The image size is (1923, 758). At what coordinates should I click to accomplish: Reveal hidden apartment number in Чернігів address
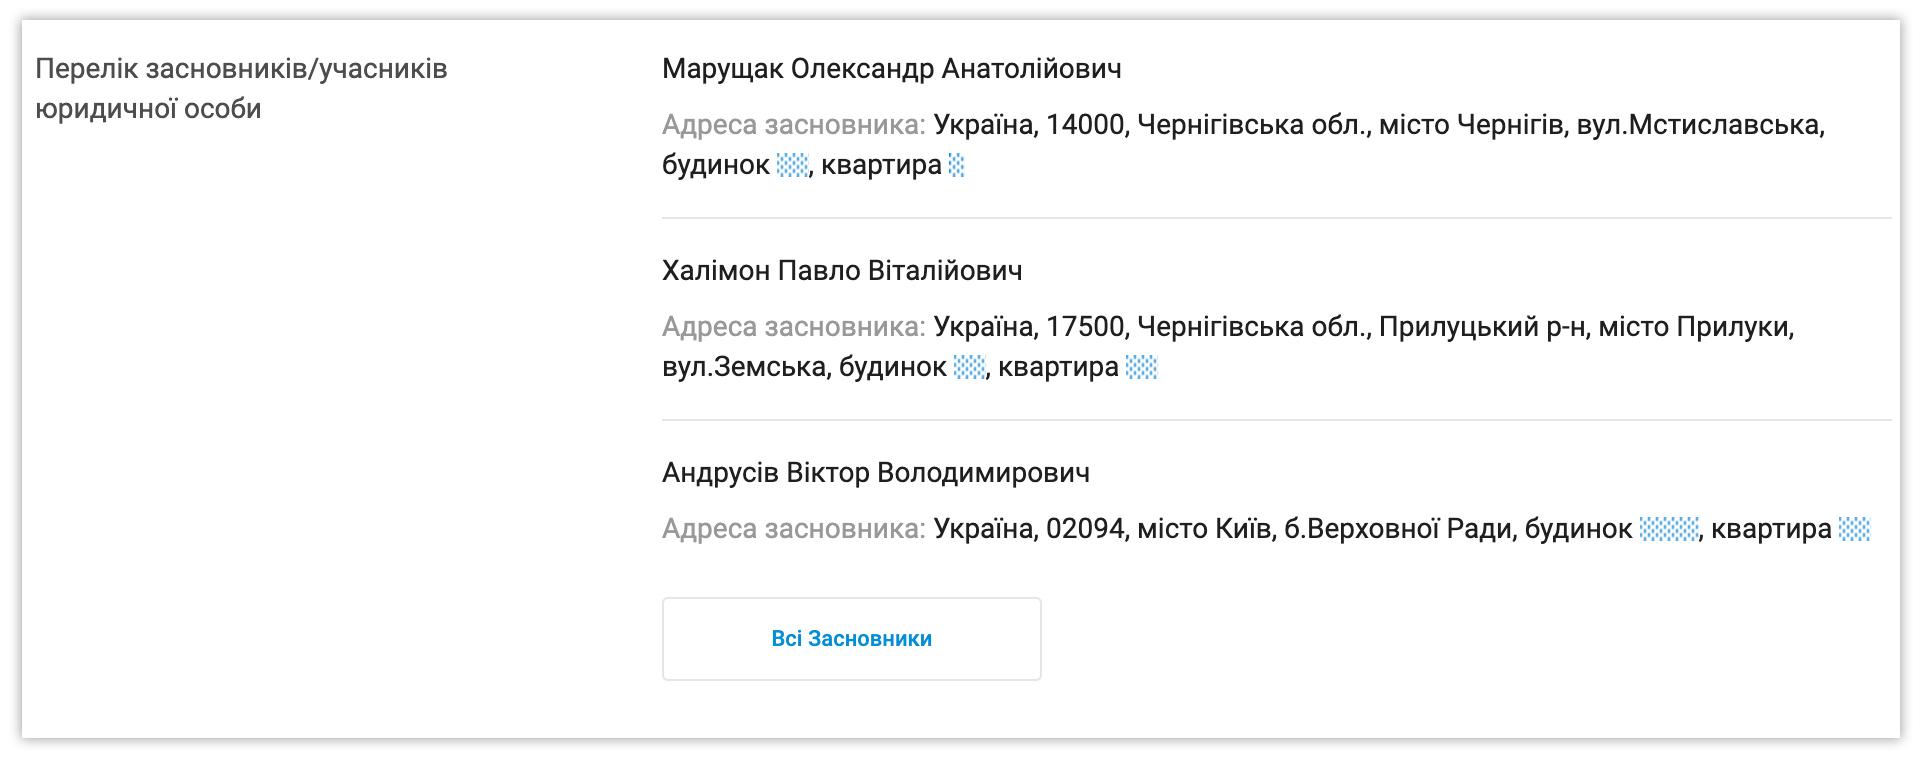click(x=956, y=165)
